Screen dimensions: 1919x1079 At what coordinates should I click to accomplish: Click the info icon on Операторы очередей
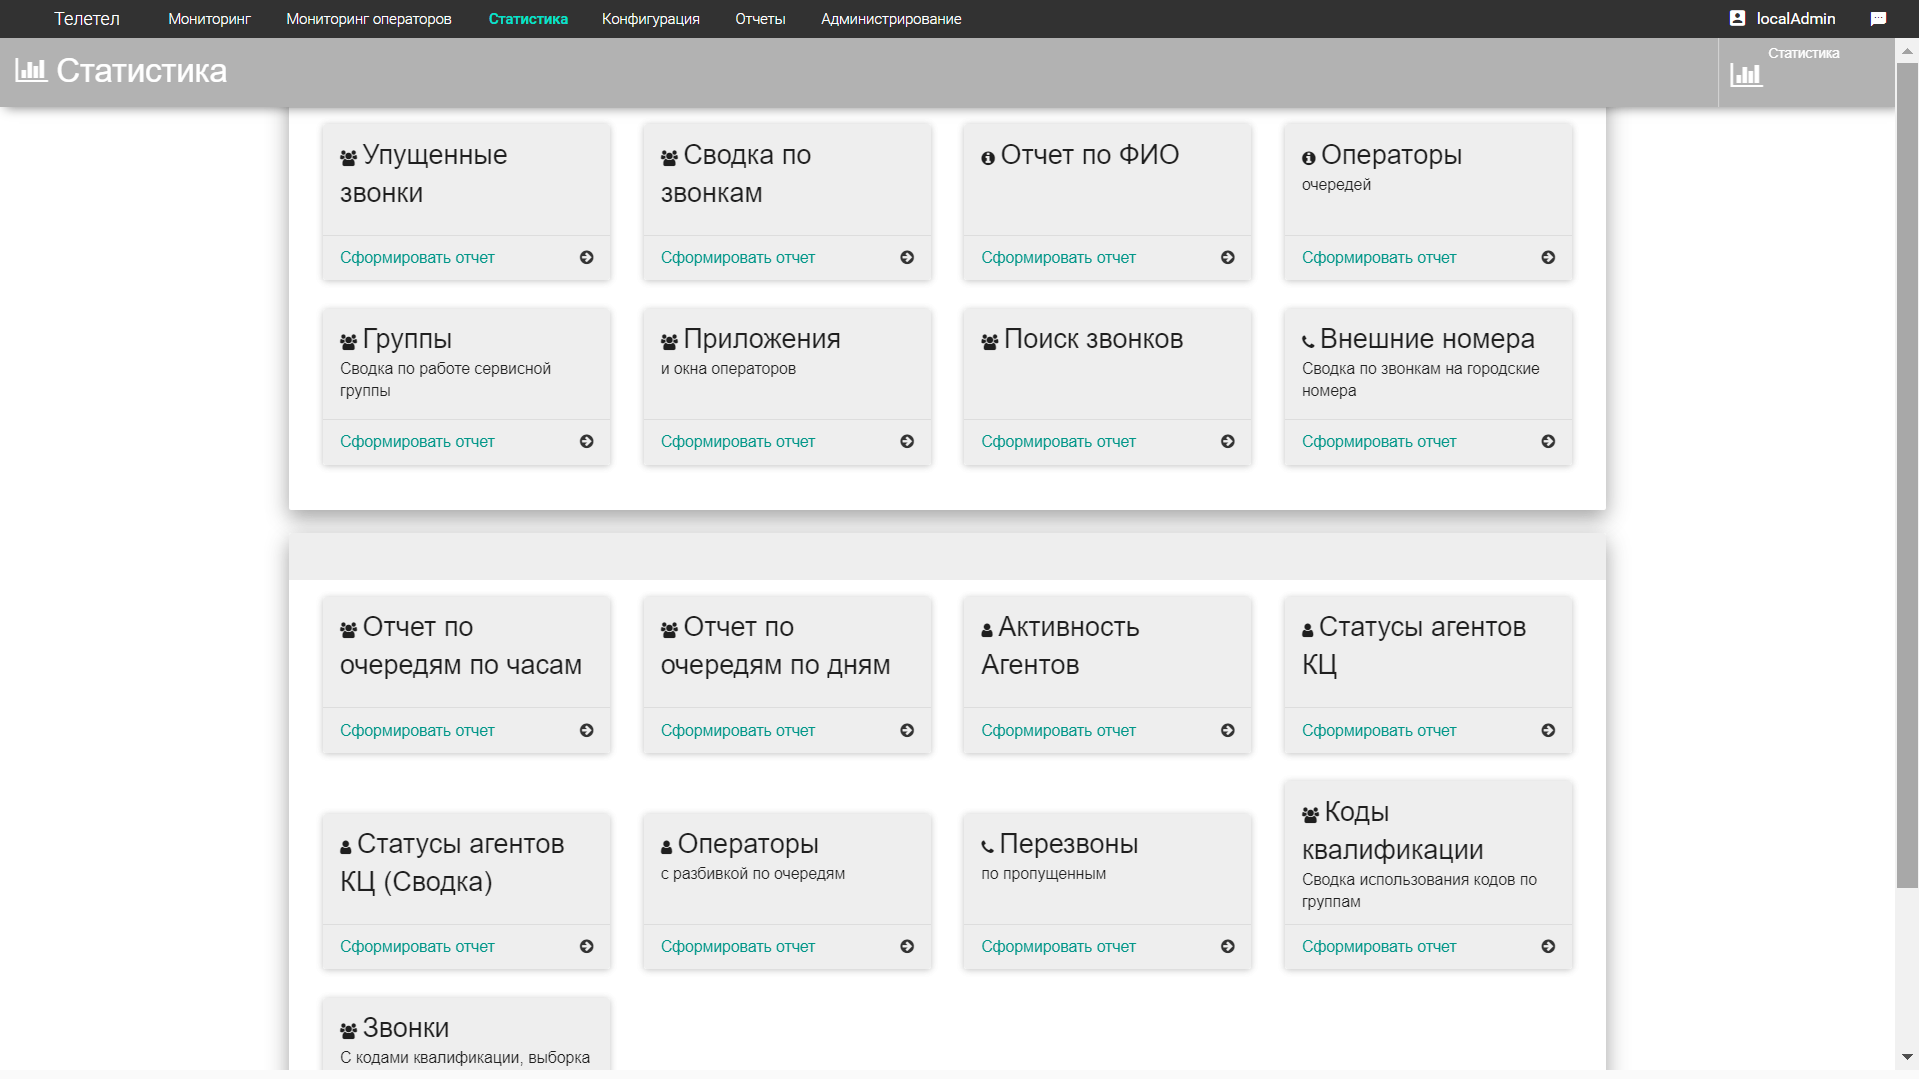1308,158
